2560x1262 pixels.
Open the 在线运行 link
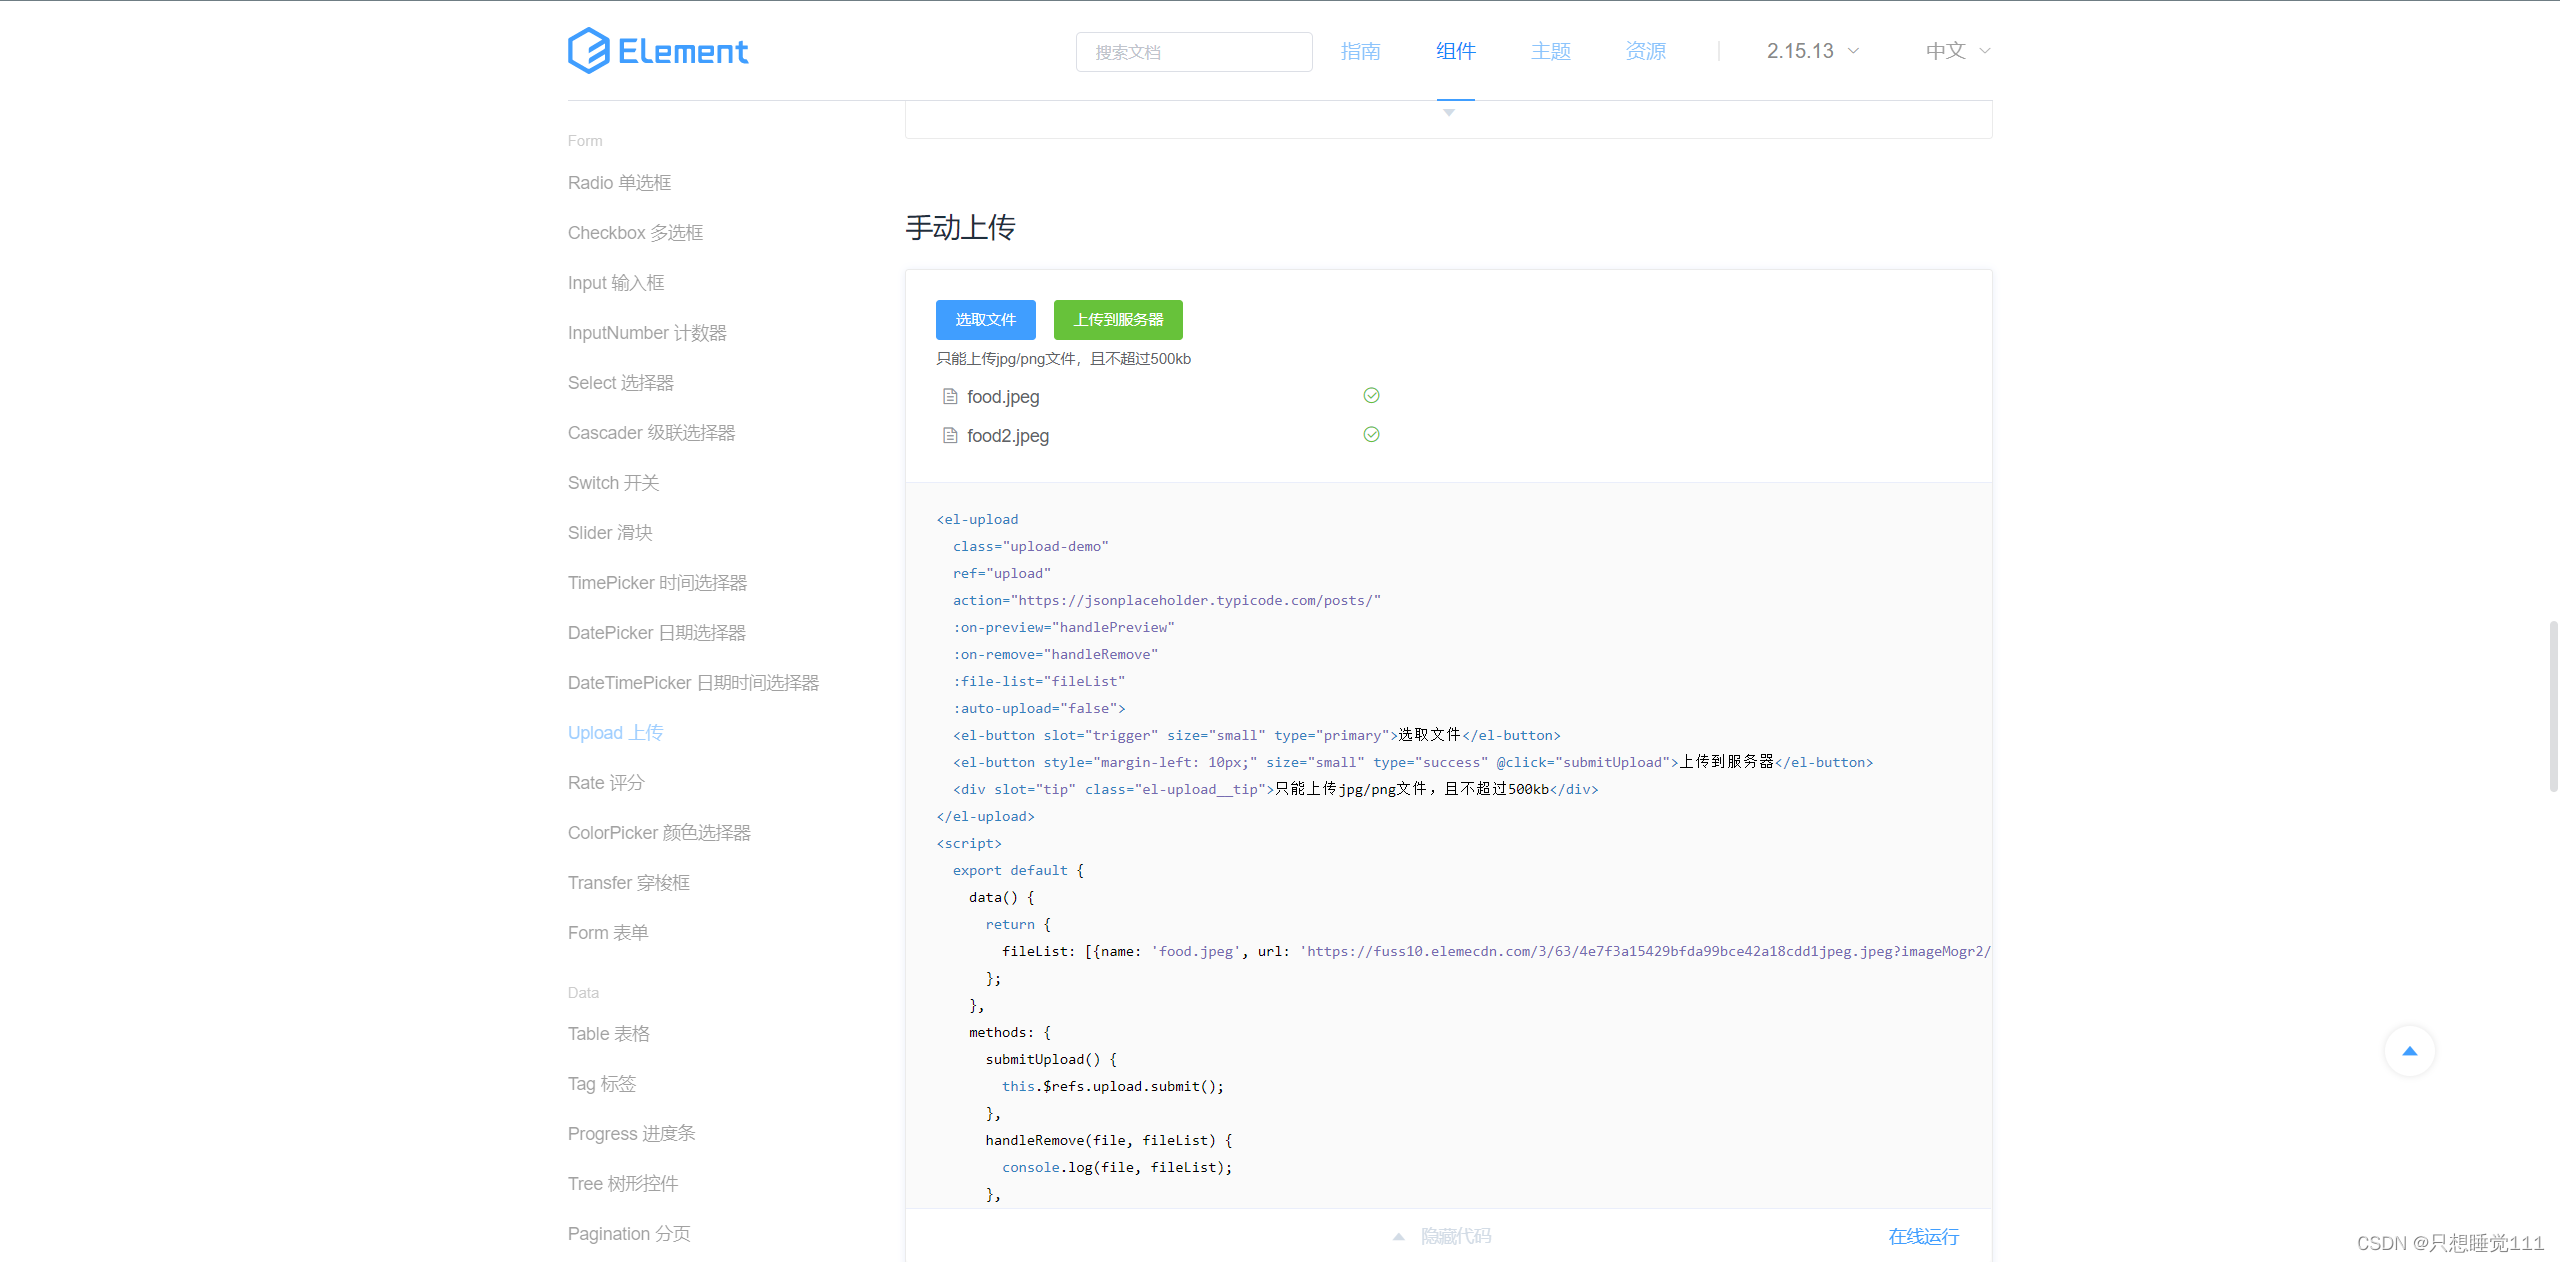pyautogui.click(x=1923, y=1237)
